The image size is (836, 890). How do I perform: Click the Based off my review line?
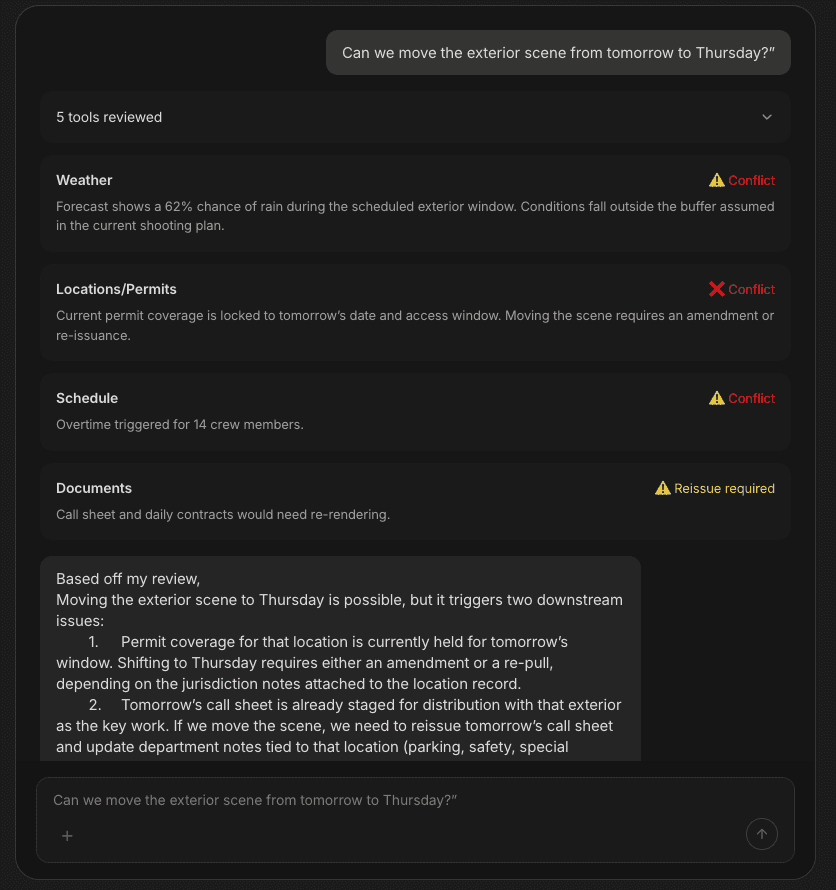pos(128,579)
